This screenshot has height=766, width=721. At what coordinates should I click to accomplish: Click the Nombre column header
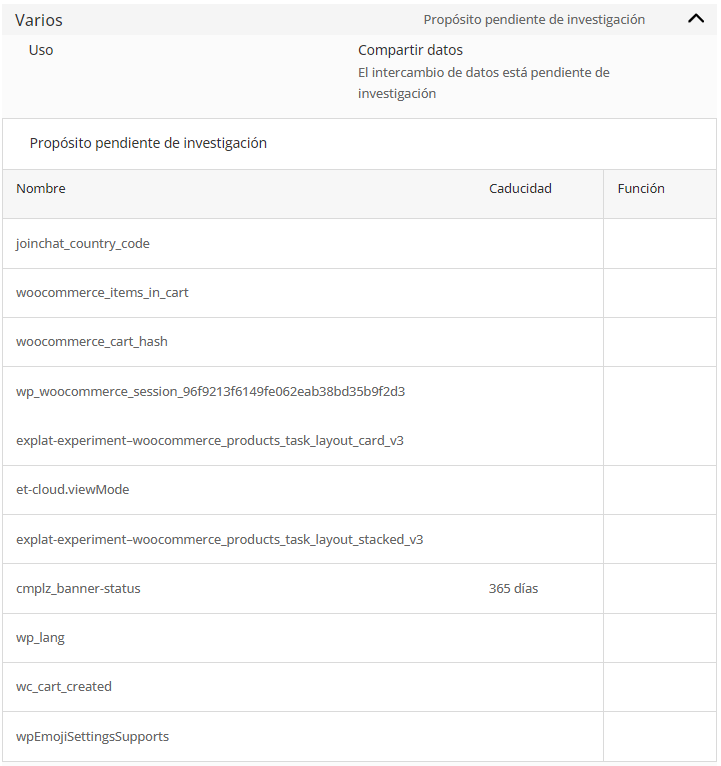click(x=41, y=189)
